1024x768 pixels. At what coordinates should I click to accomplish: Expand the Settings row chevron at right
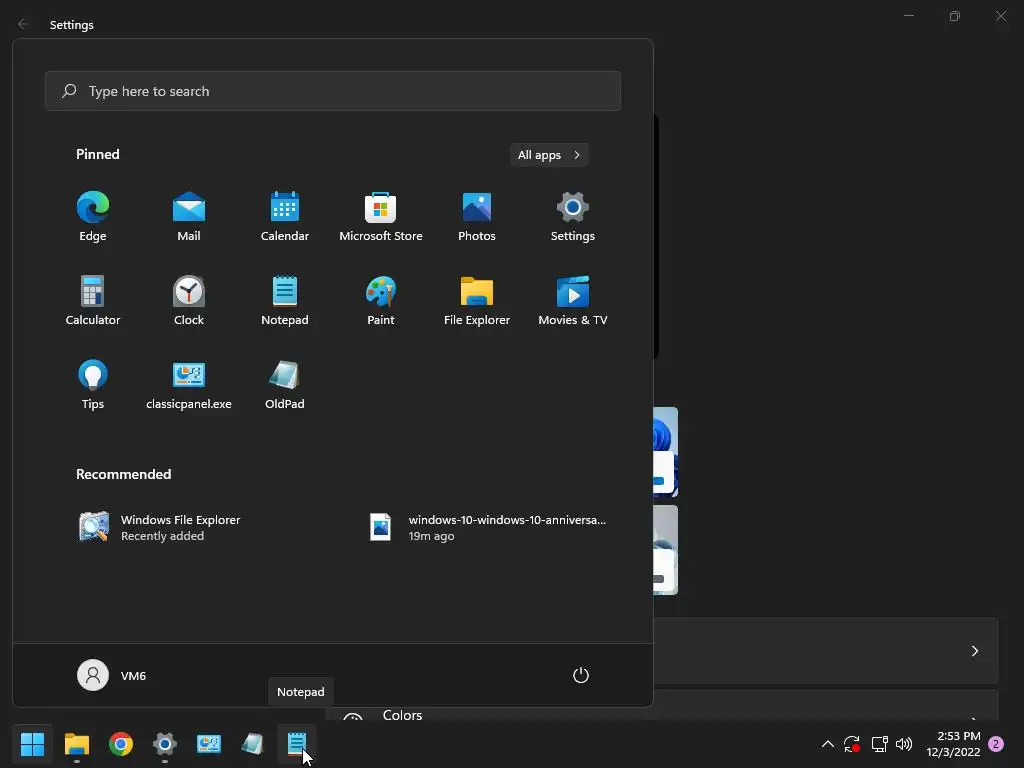pos(974,651)
